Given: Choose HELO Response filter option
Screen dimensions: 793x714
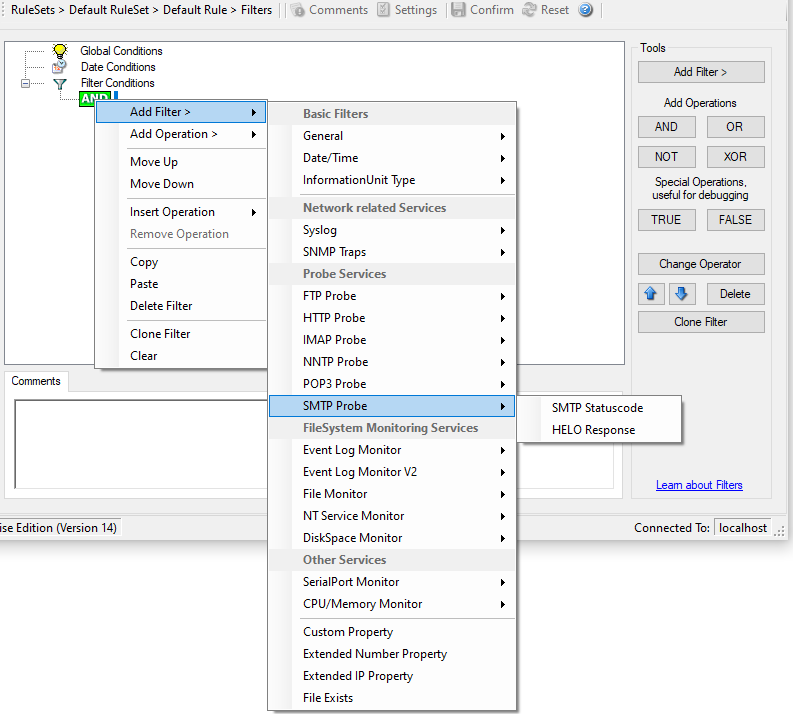Looking at the screenshot, I should point(593,430).
